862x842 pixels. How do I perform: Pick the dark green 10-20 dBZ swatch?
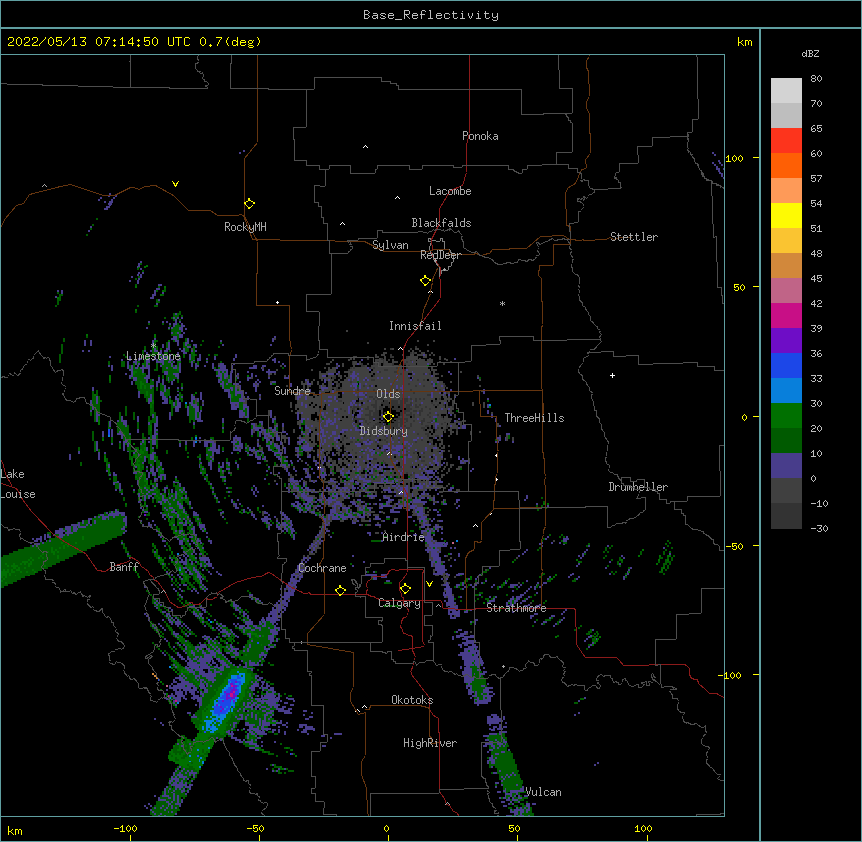coord(786,440)
